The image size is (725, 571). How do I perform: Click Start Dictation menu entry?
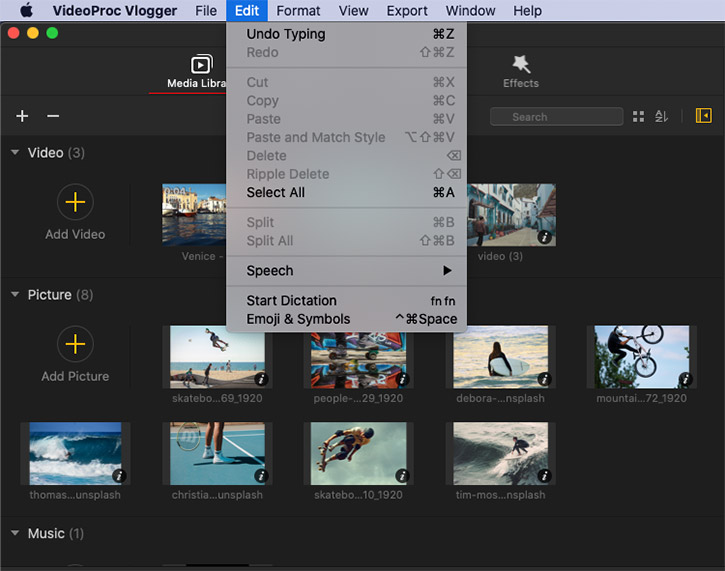pos(291,300)
